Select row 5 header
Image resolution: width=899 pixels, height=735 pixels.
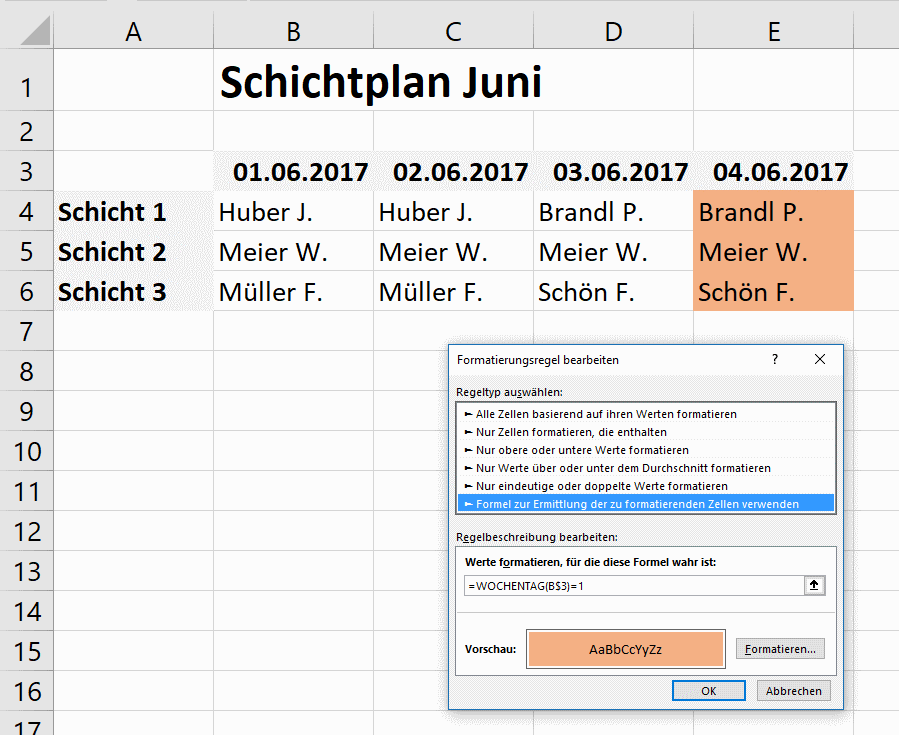click(26, 251)
